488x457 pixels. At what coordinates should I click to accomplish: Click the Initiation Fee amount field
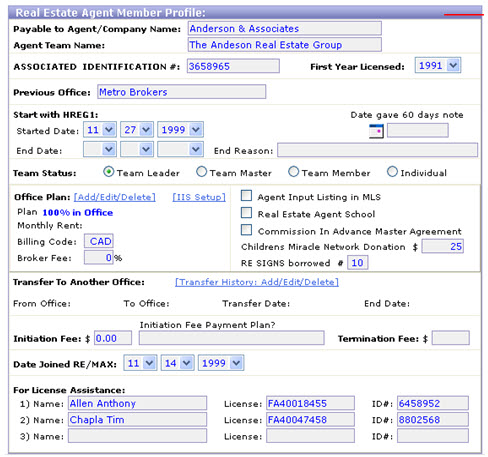[113, 338]
